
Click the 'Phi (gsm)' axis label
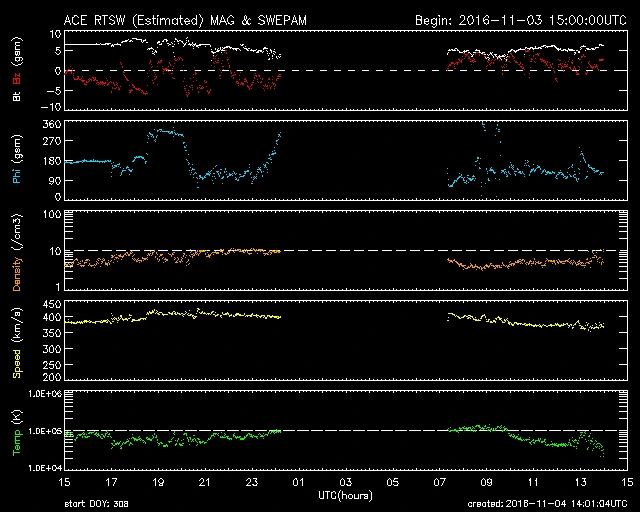coord(17,159)
